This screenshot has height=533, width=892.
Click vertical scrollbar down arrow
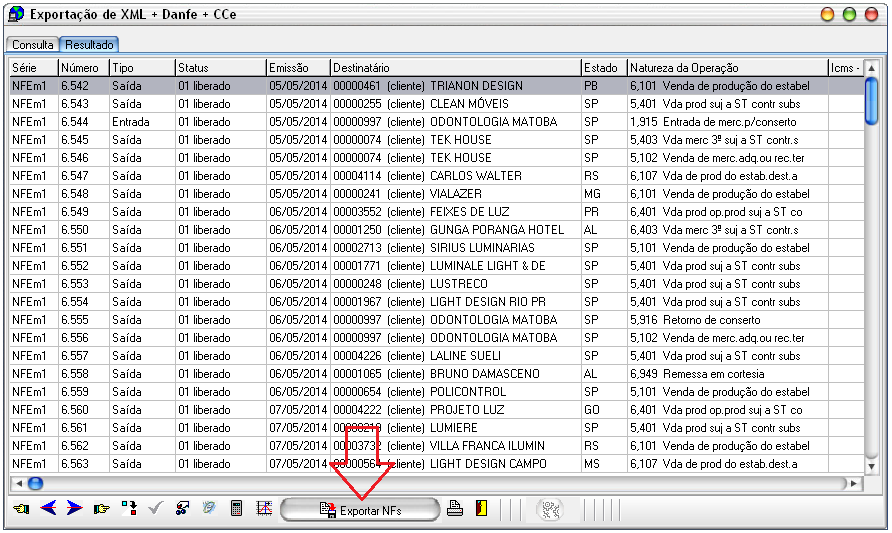tap(872, 466)
